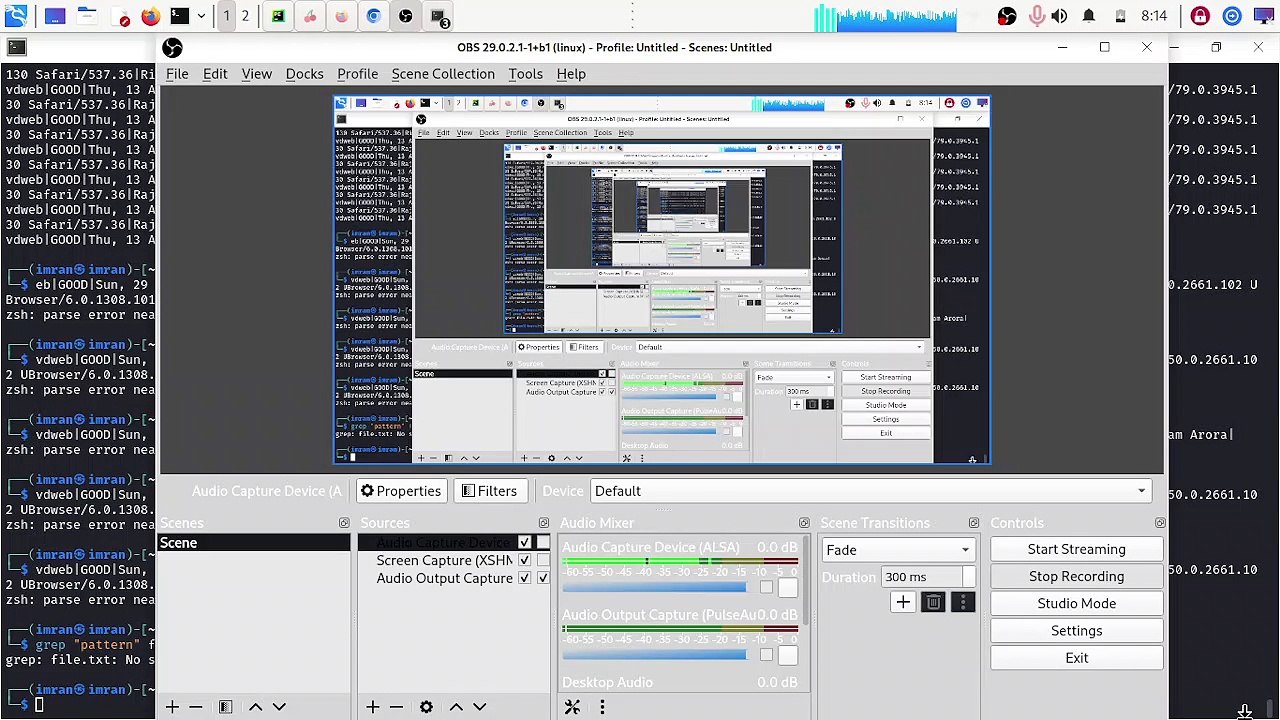Toggle visibility checkbox for Screen Capture (XSHM) source

[524, 560]
